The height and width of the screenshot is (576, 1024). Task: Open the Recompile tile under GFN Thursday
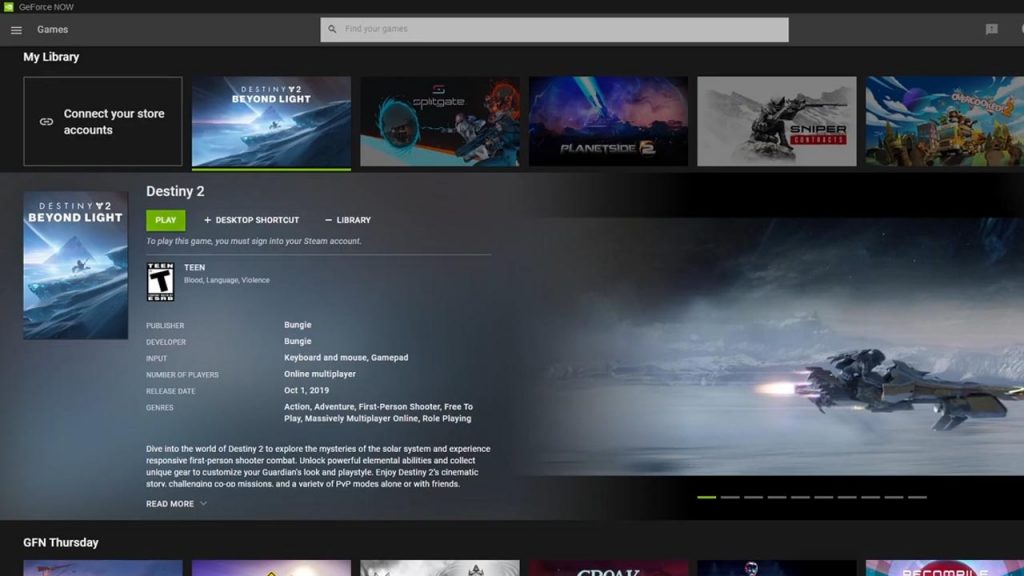tap(945, 568)
